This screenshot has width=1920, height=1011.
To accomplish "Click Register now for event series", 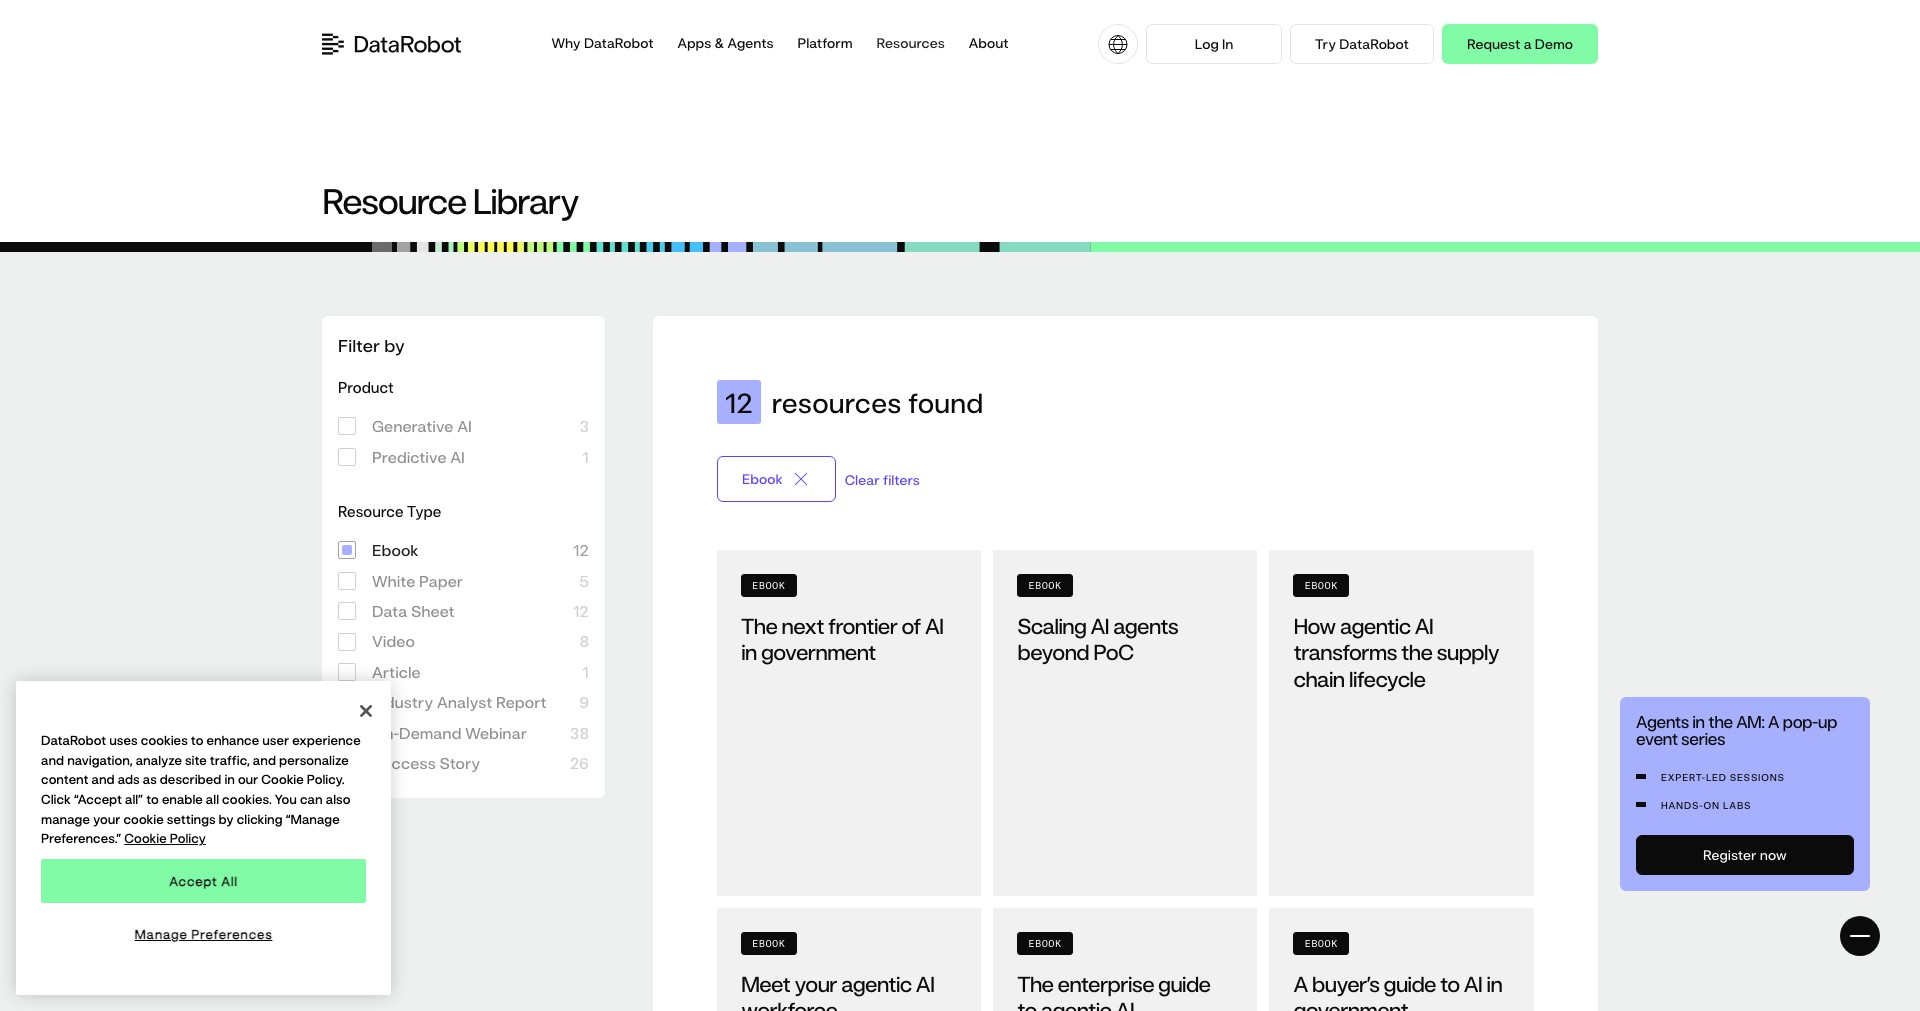I will 1745,855.
